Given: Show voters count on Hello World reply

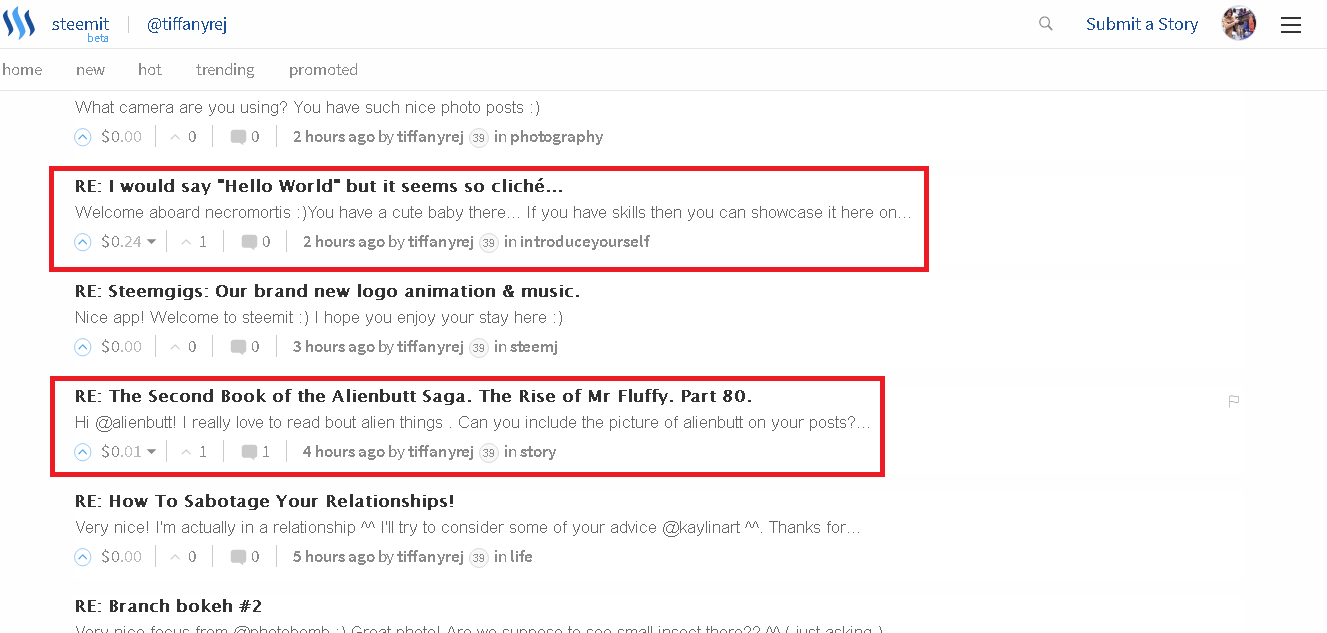Looking at the screenshot, I should pos(193,242).
